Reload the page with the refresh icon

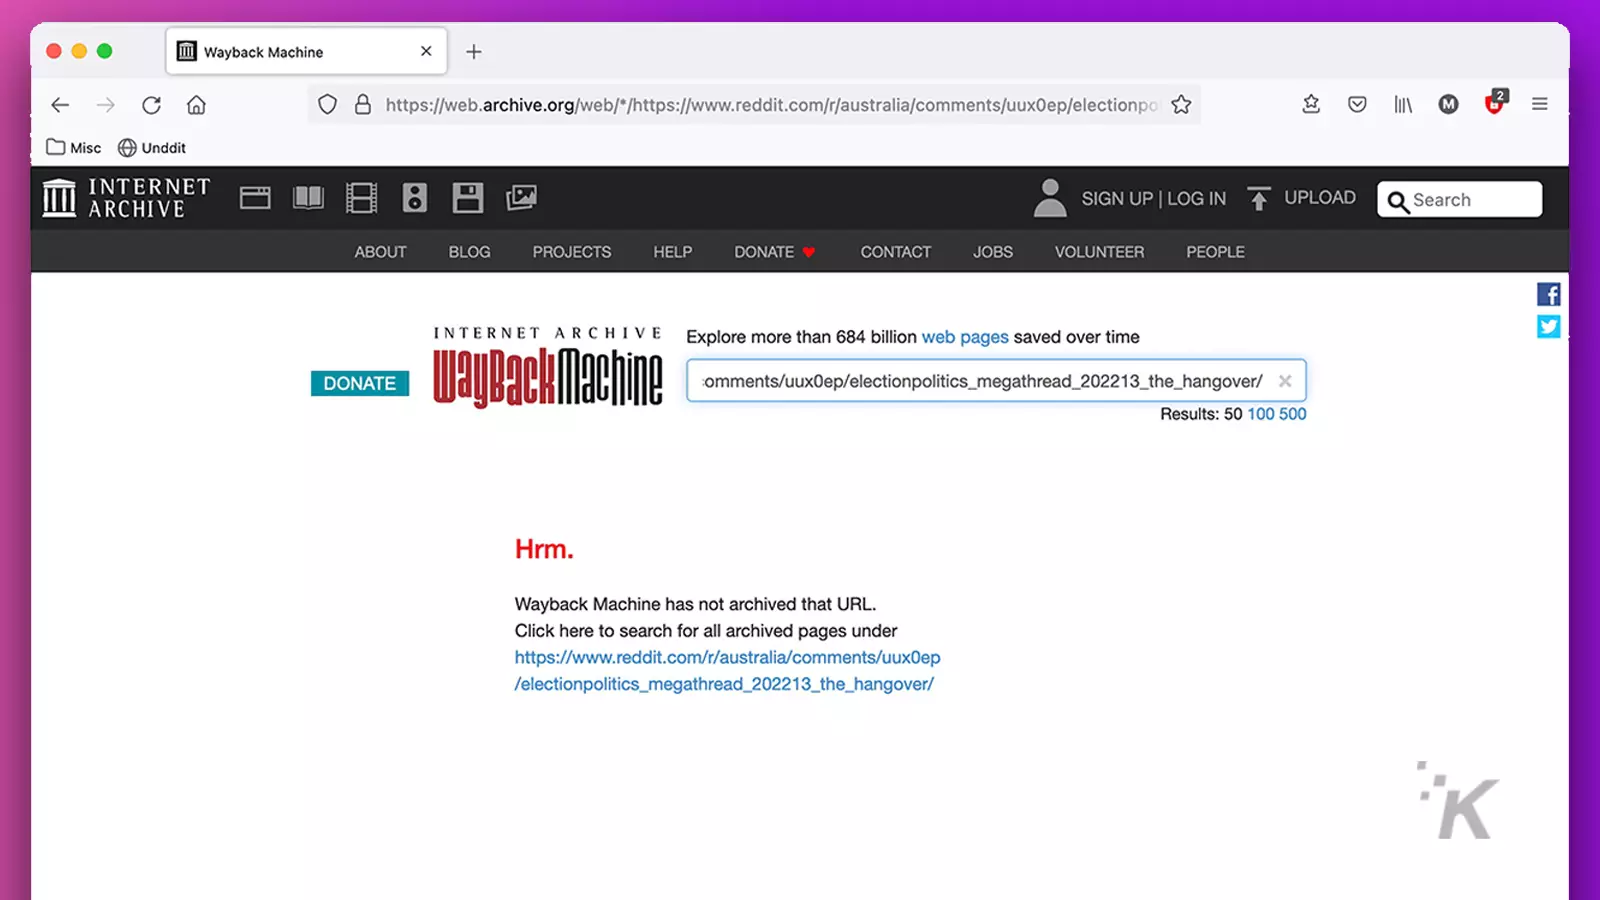click(151, 105)
